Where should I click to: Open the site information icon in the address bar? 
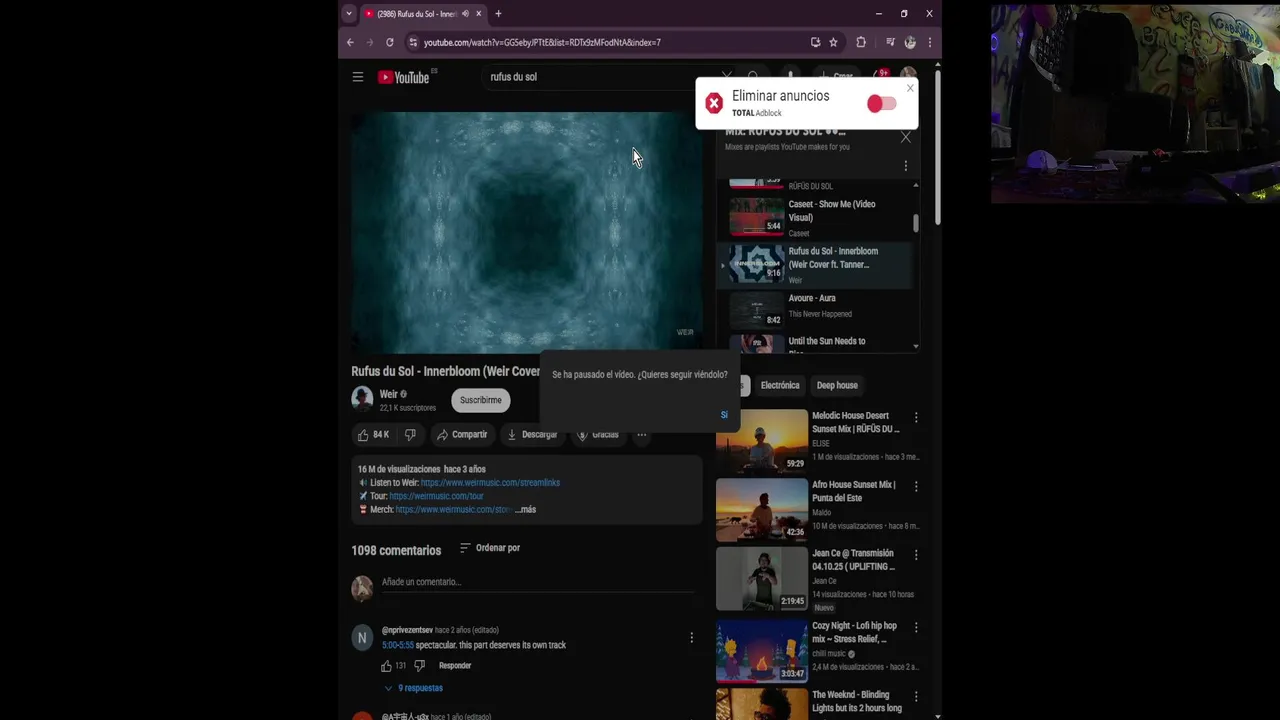413,42
